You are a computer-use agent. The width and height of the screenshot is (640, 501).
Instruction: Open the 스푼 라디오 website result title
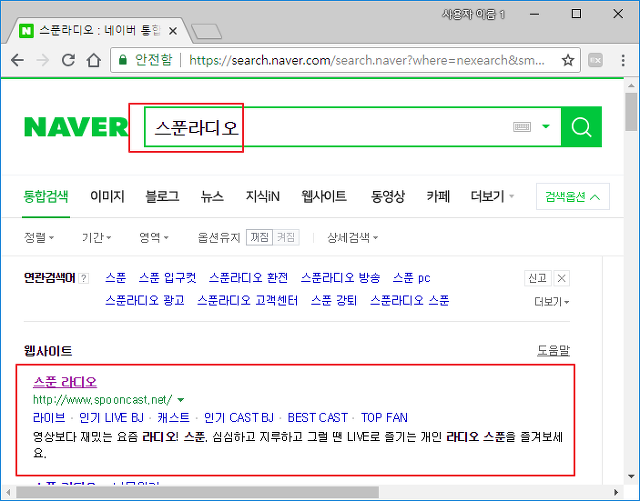[65, 382]
